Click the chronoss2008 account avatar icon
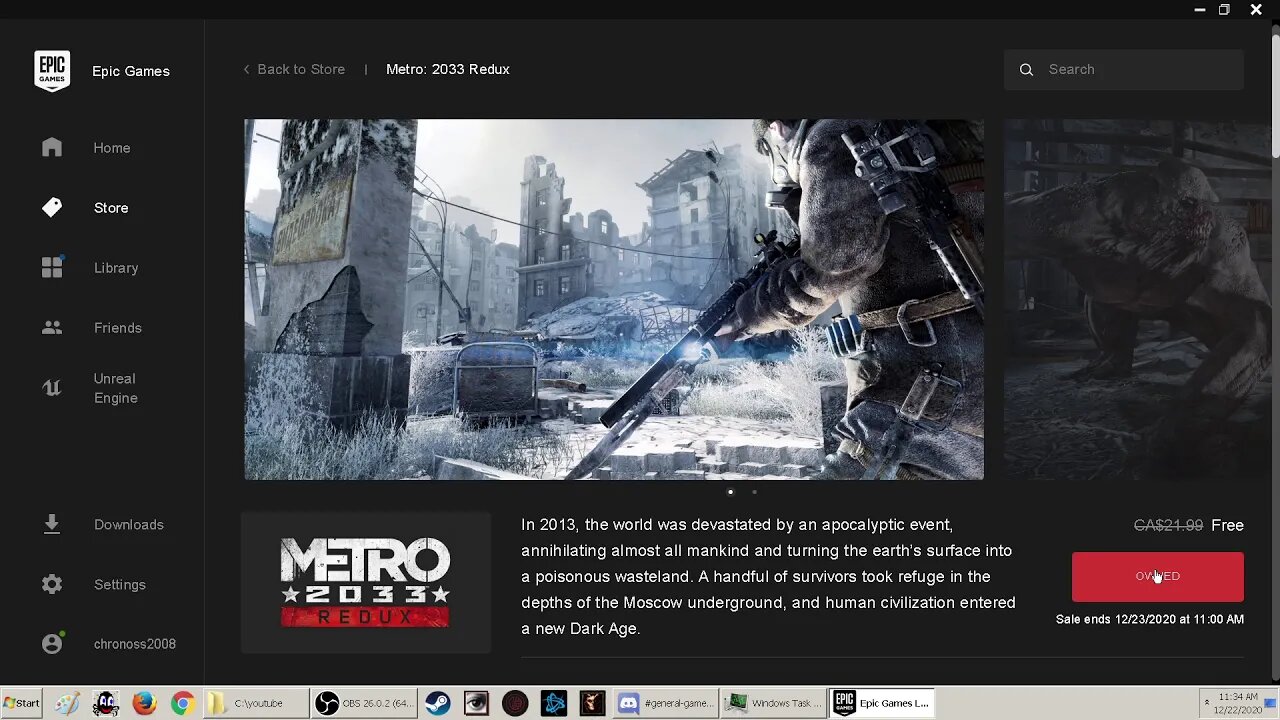The image size is (1280, 720). coord(52,643)
